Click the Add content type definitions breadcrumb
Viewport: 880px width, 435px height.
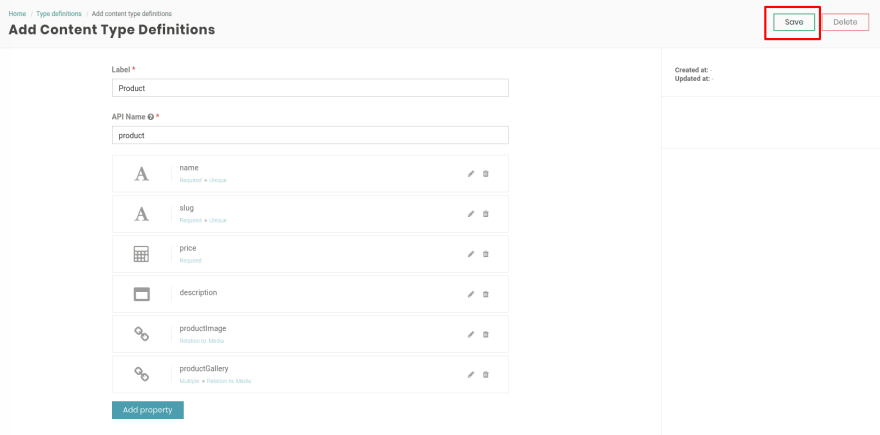(x=132, y=13)
